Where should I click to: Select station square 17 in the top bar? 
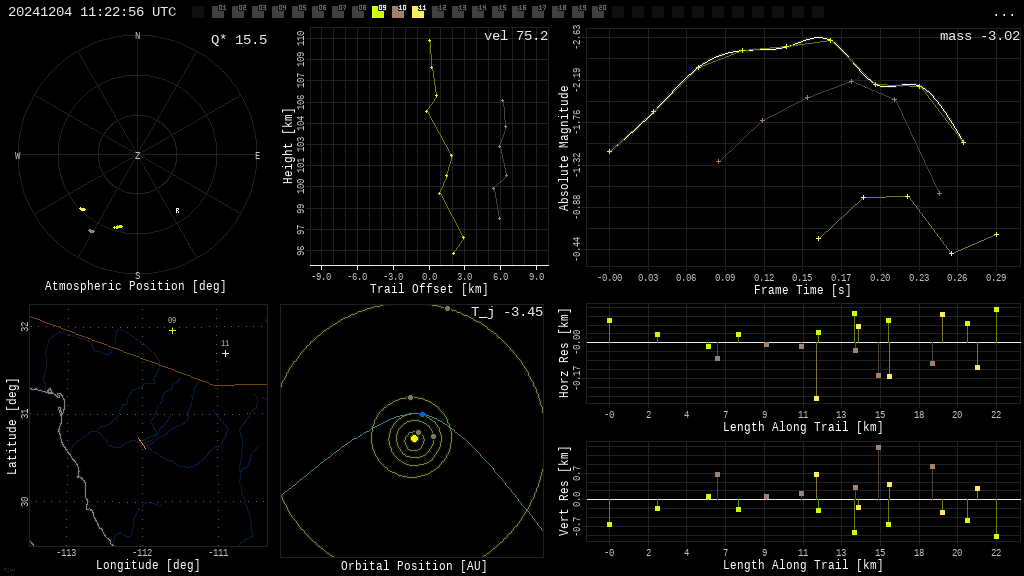[x=537, y=12]
